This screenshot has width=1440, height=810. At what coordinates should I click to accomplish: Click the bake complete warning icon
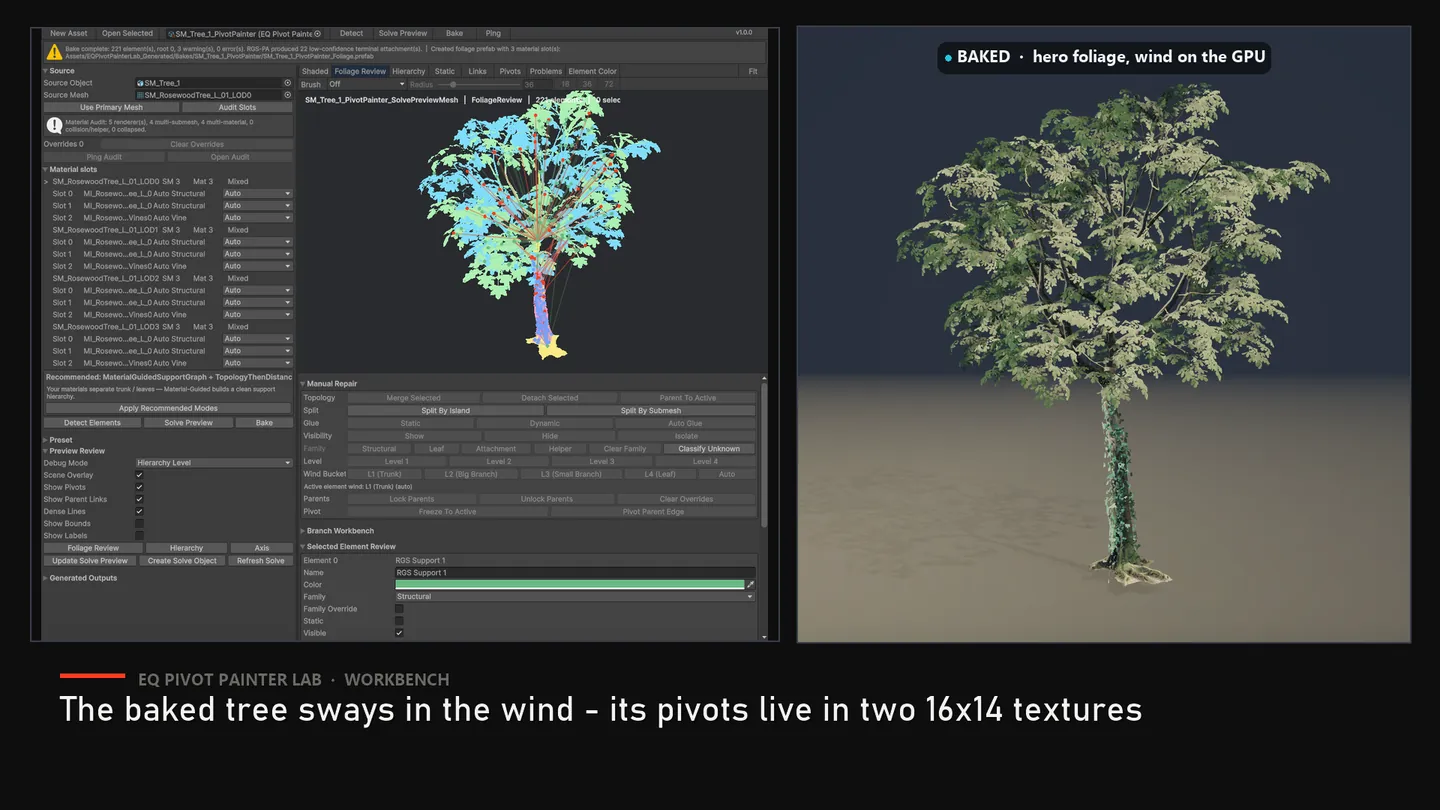(x=54, y=52)
